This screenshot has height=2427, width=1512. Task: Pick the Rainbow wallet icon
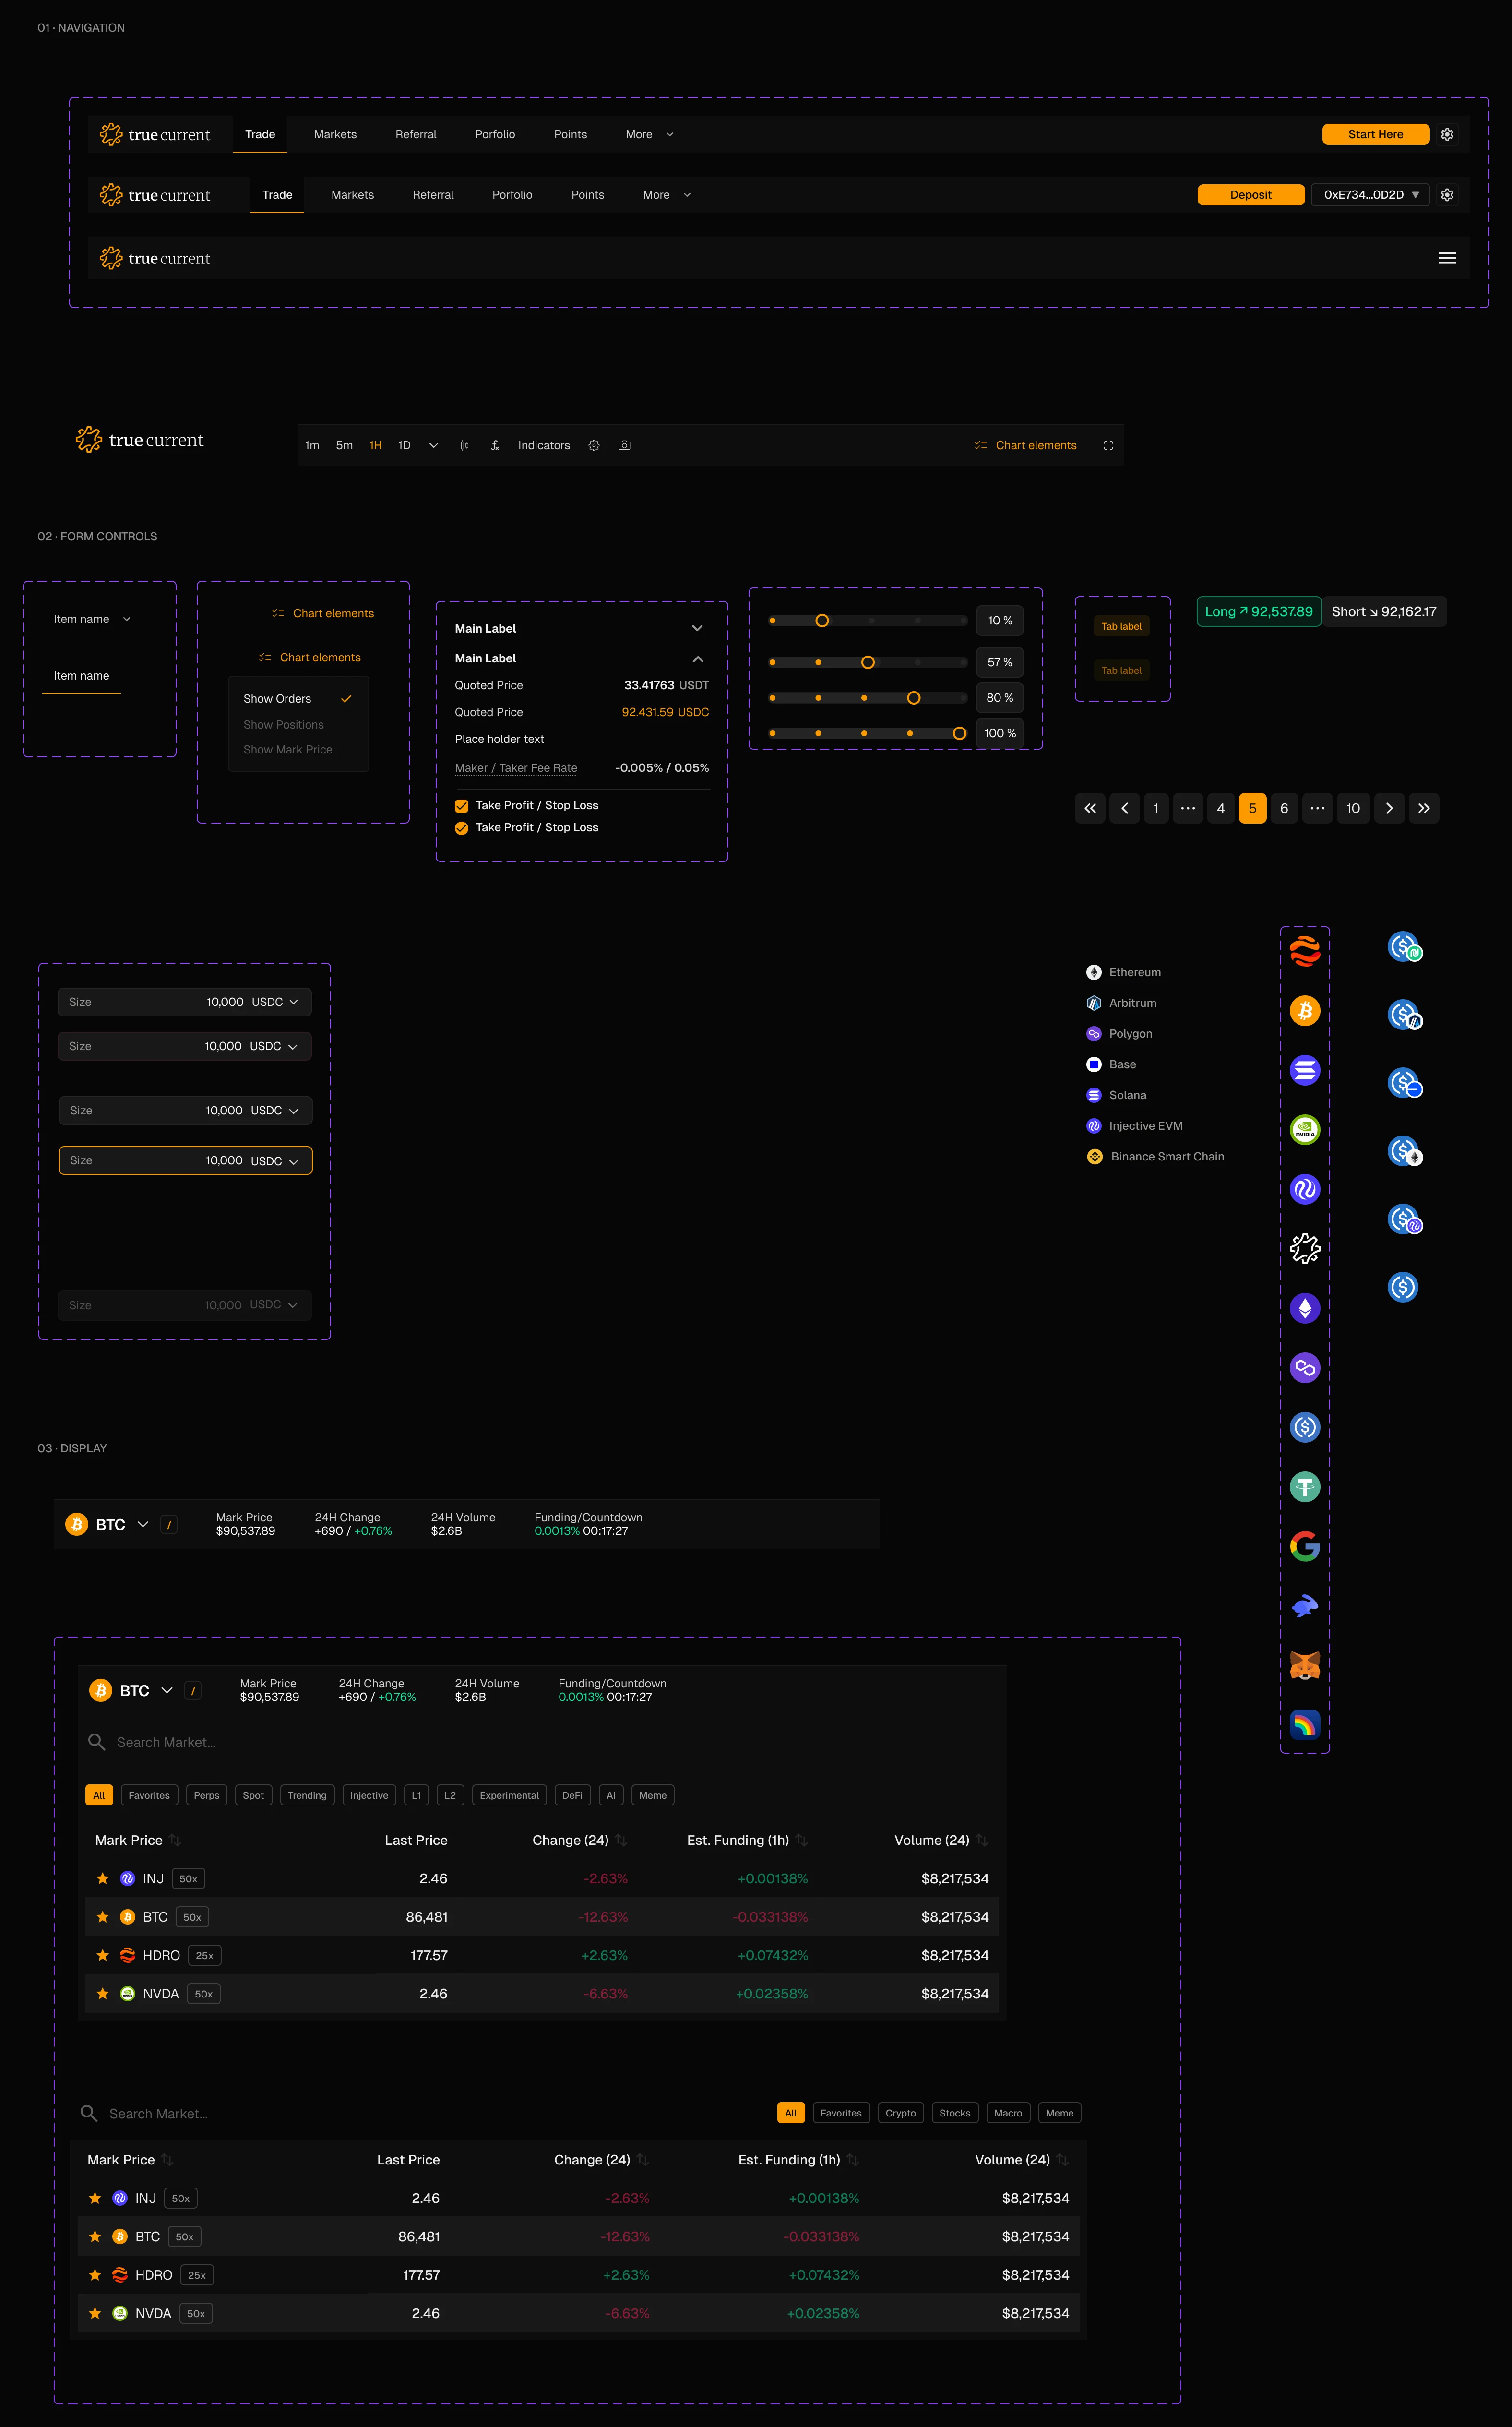pyautogui.click(x=1305, y=1725)
